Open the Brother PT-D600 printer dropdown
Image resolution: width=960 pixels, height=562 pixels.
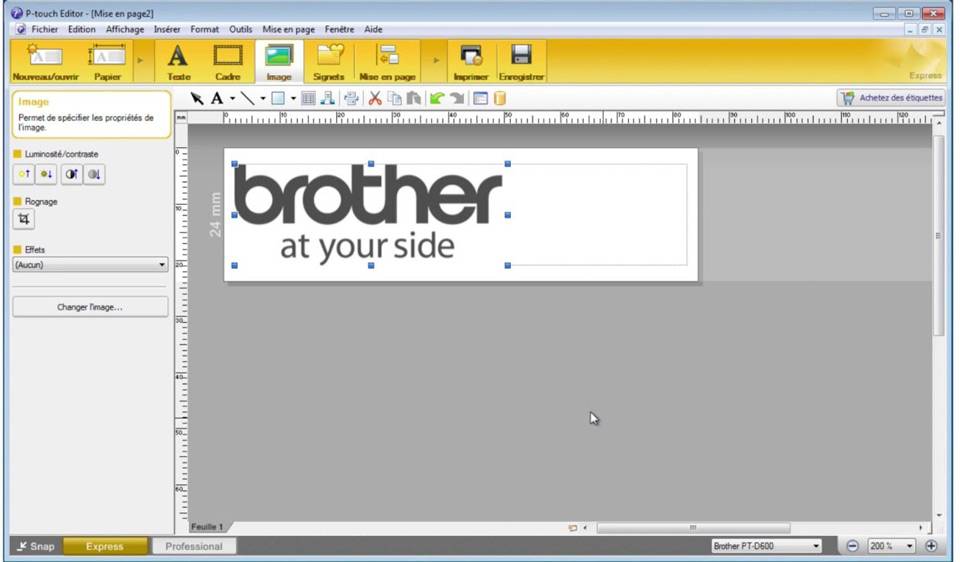click(x=766, y=546)
